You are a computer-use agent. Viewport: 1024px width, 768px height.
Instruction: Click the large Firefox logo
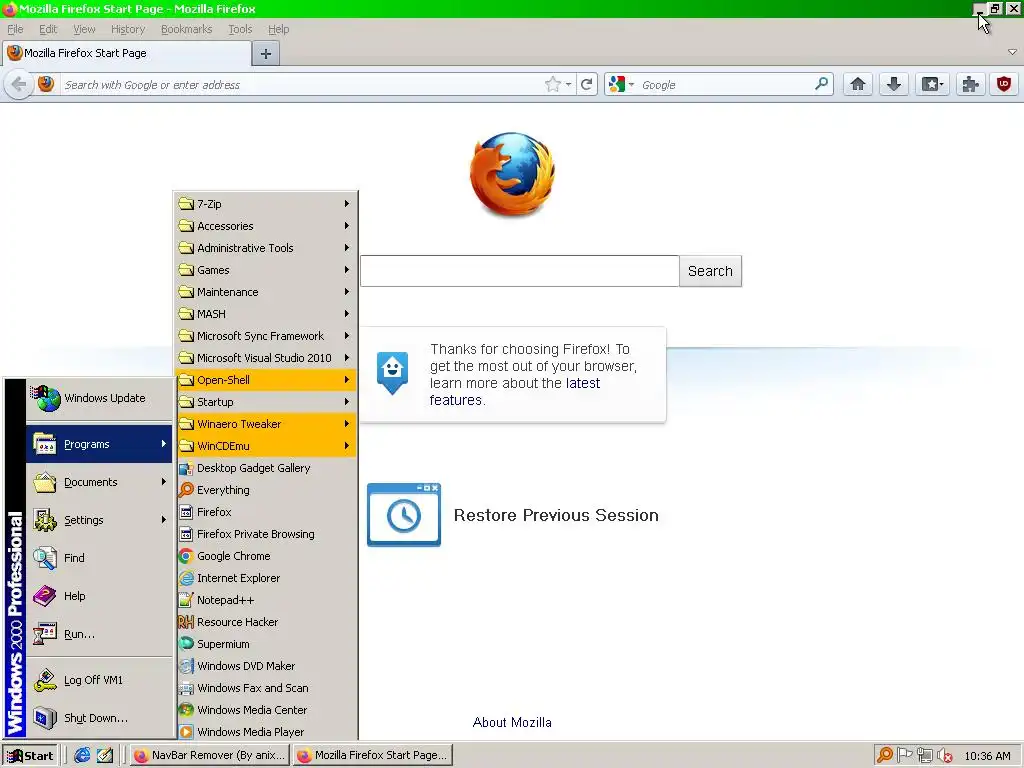(x=512, y=174)
